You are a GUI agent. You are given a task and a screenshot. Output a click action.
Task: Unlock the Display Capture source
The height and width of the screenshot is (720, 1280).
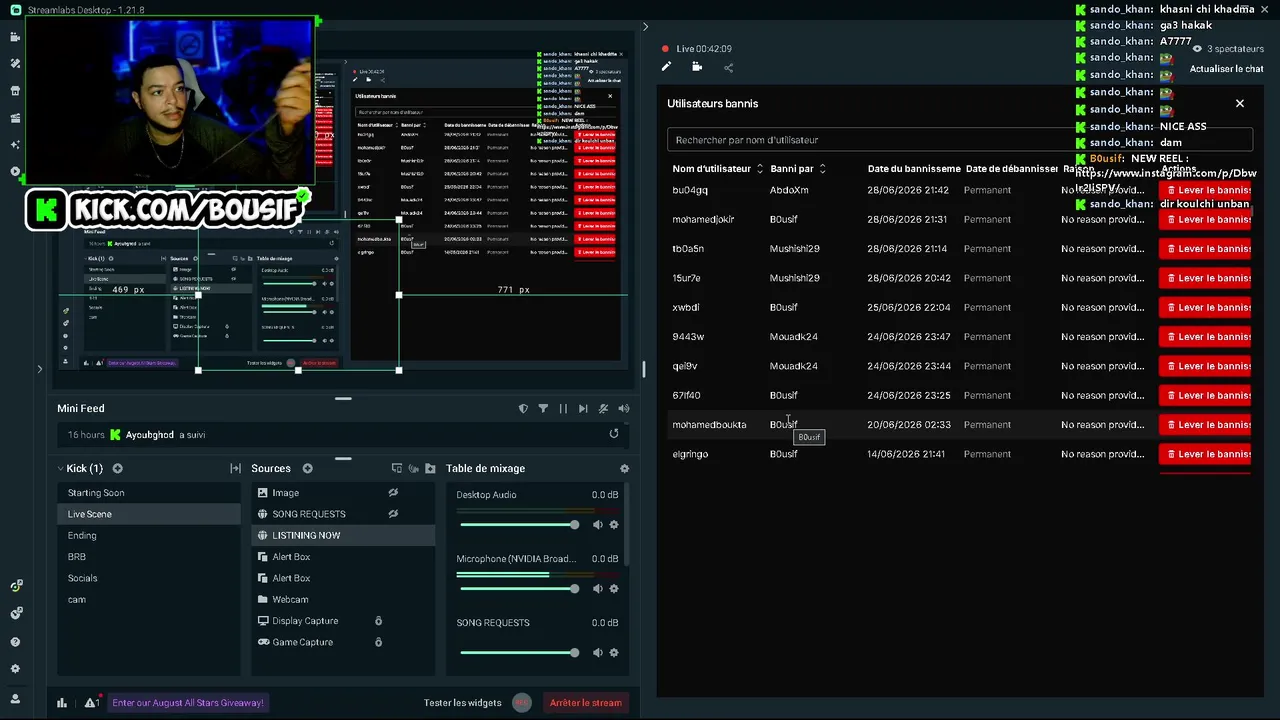point(378,621)
